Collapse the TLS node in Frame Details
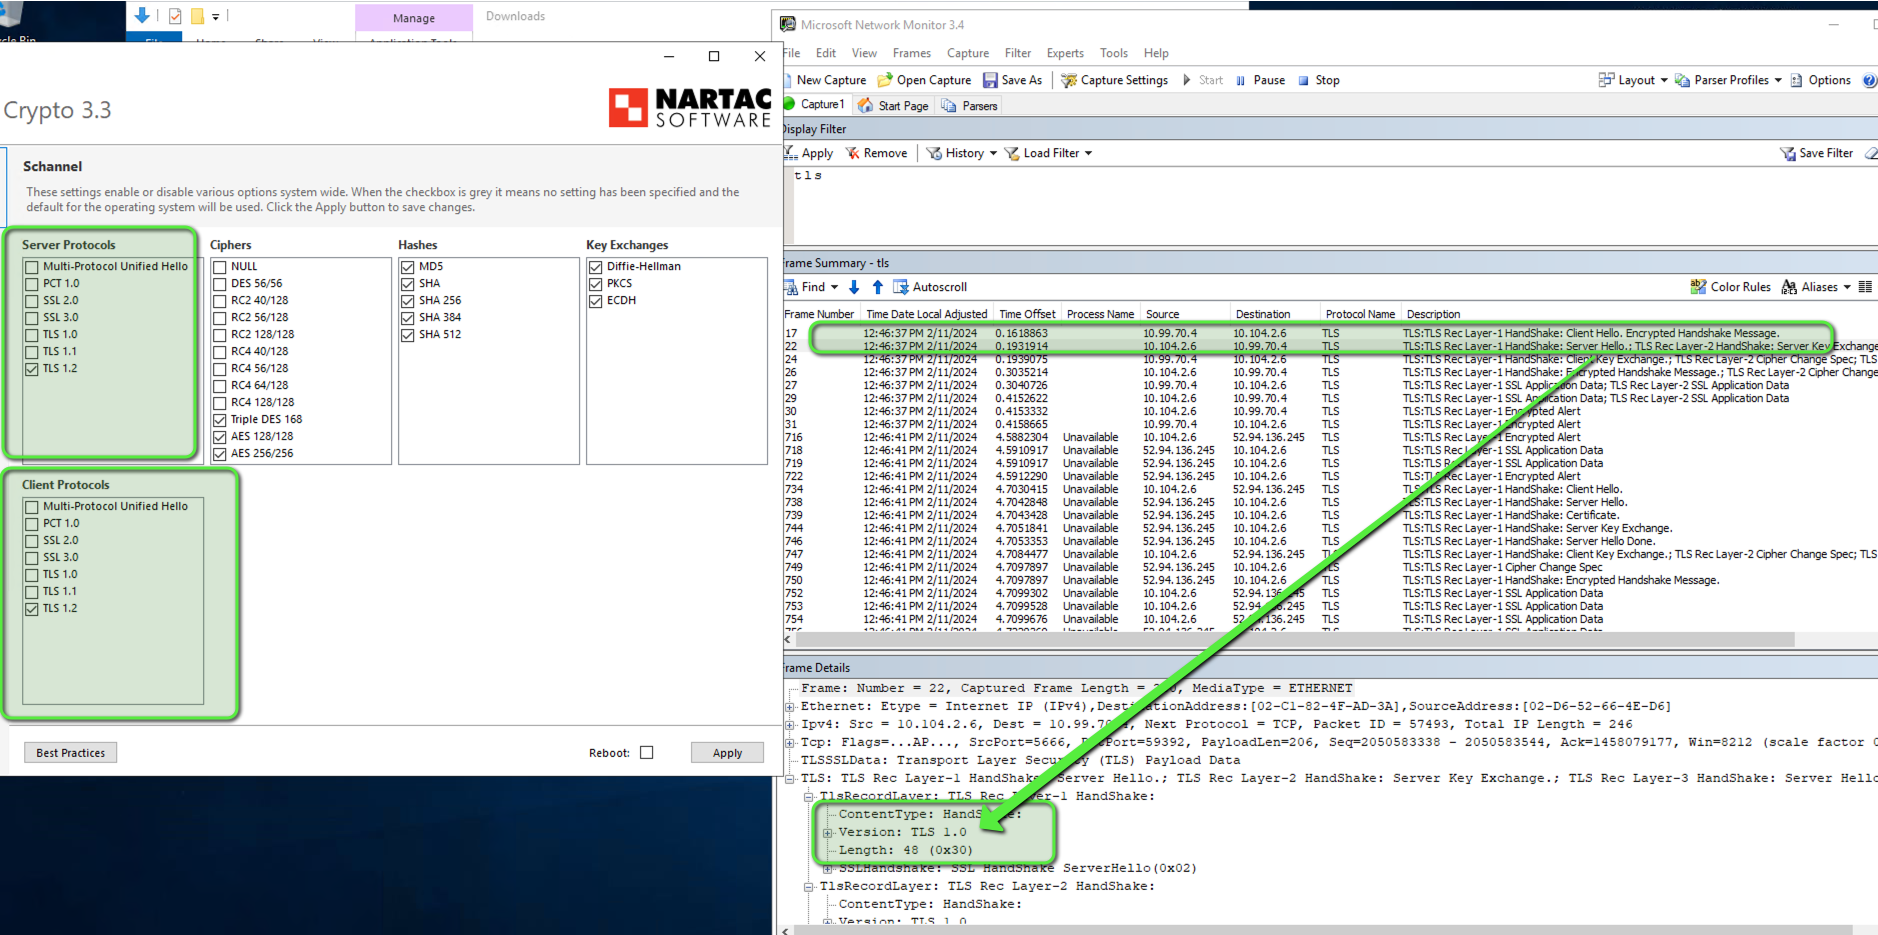The width and height of the screenshot is (1878, 935). click(790, 779)
